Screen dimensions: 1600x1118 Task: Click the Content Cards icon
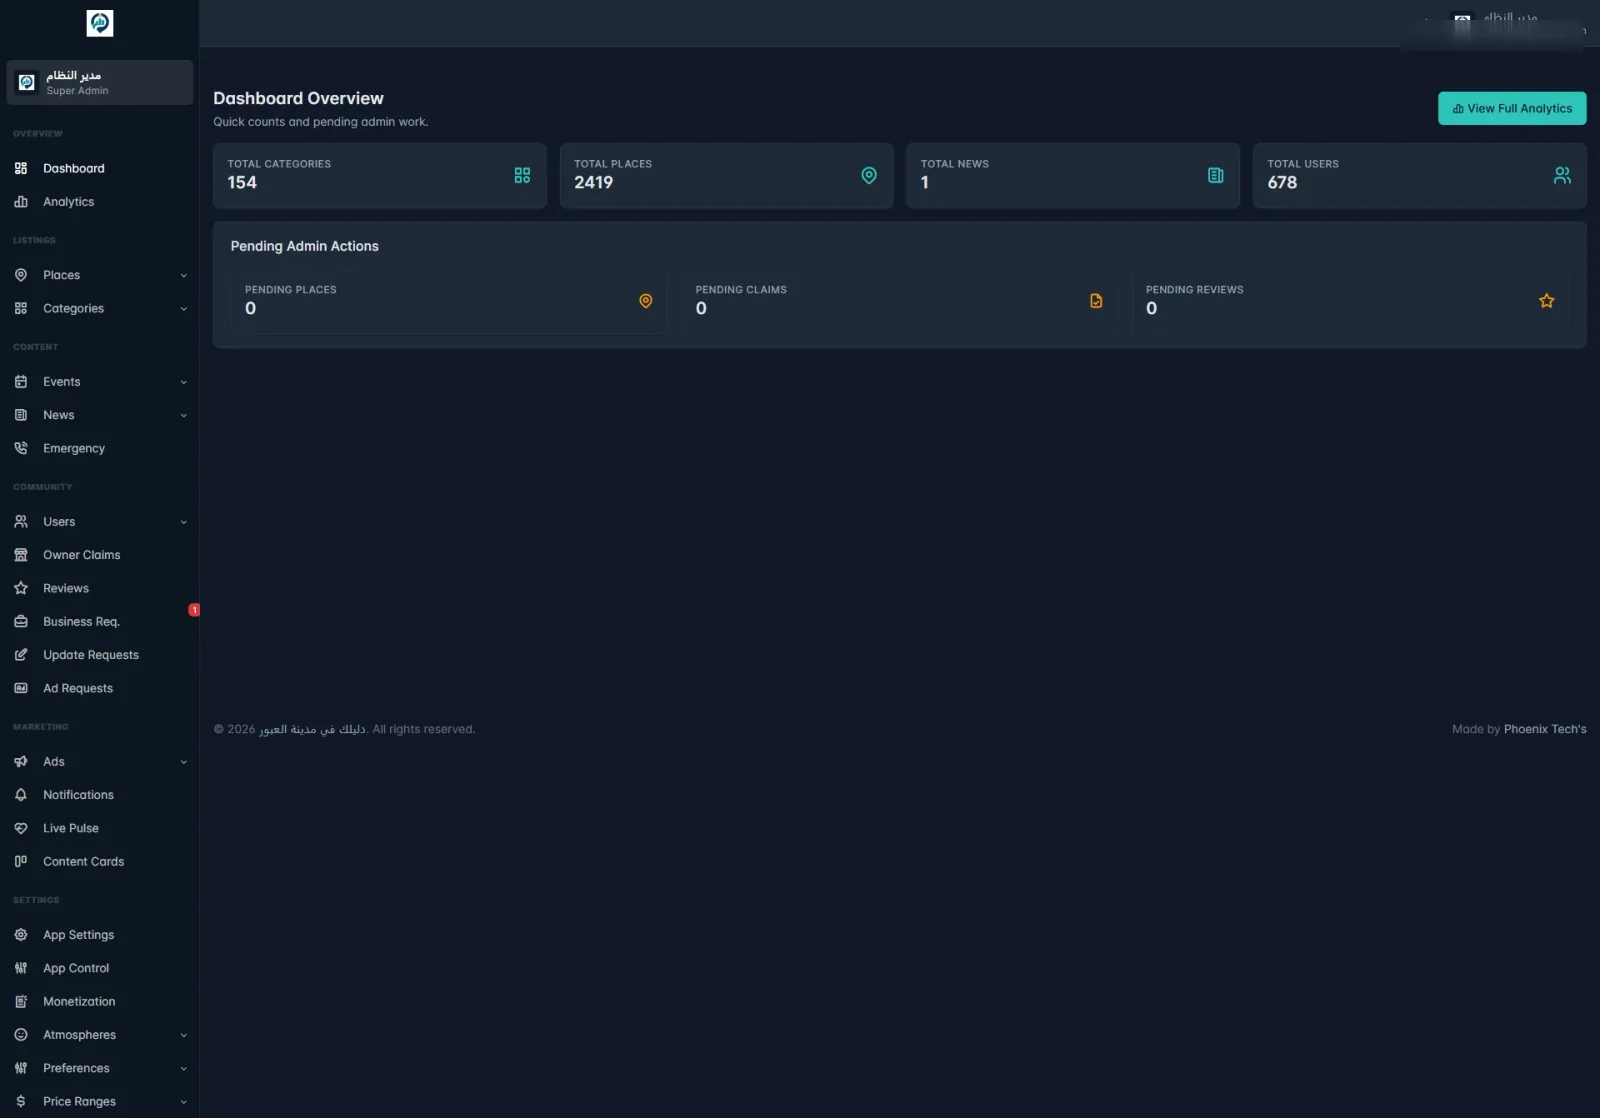(21, 861)
